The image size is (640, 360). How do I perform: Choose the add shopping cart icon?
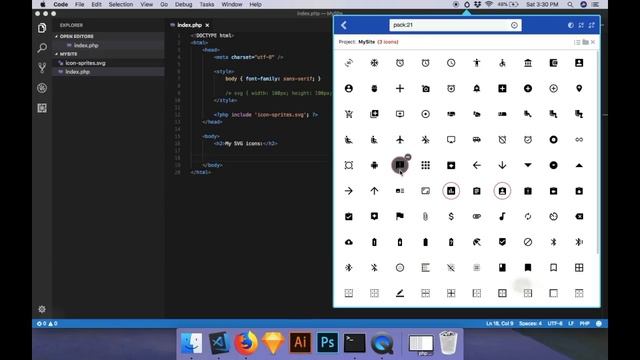[x=349, y=114]
